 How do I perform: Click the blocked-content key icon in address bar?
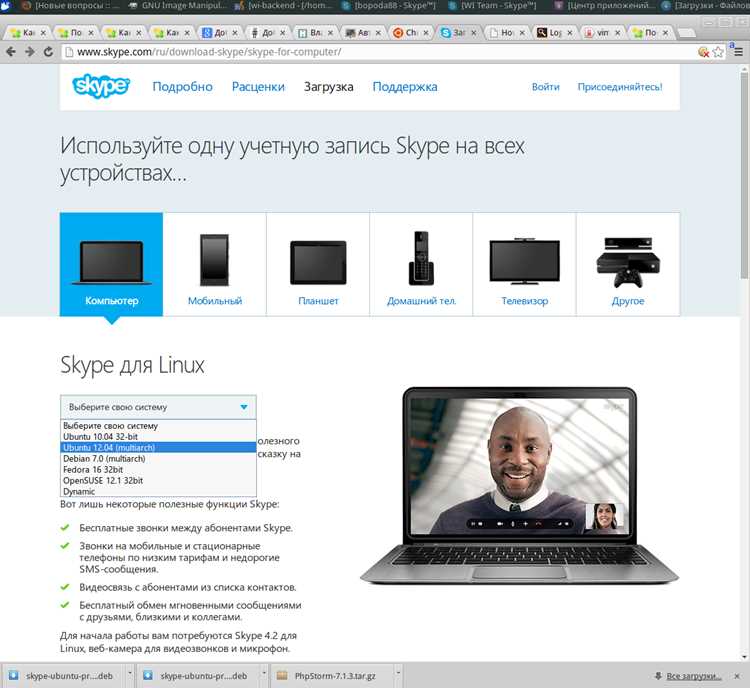click(703, 52)
